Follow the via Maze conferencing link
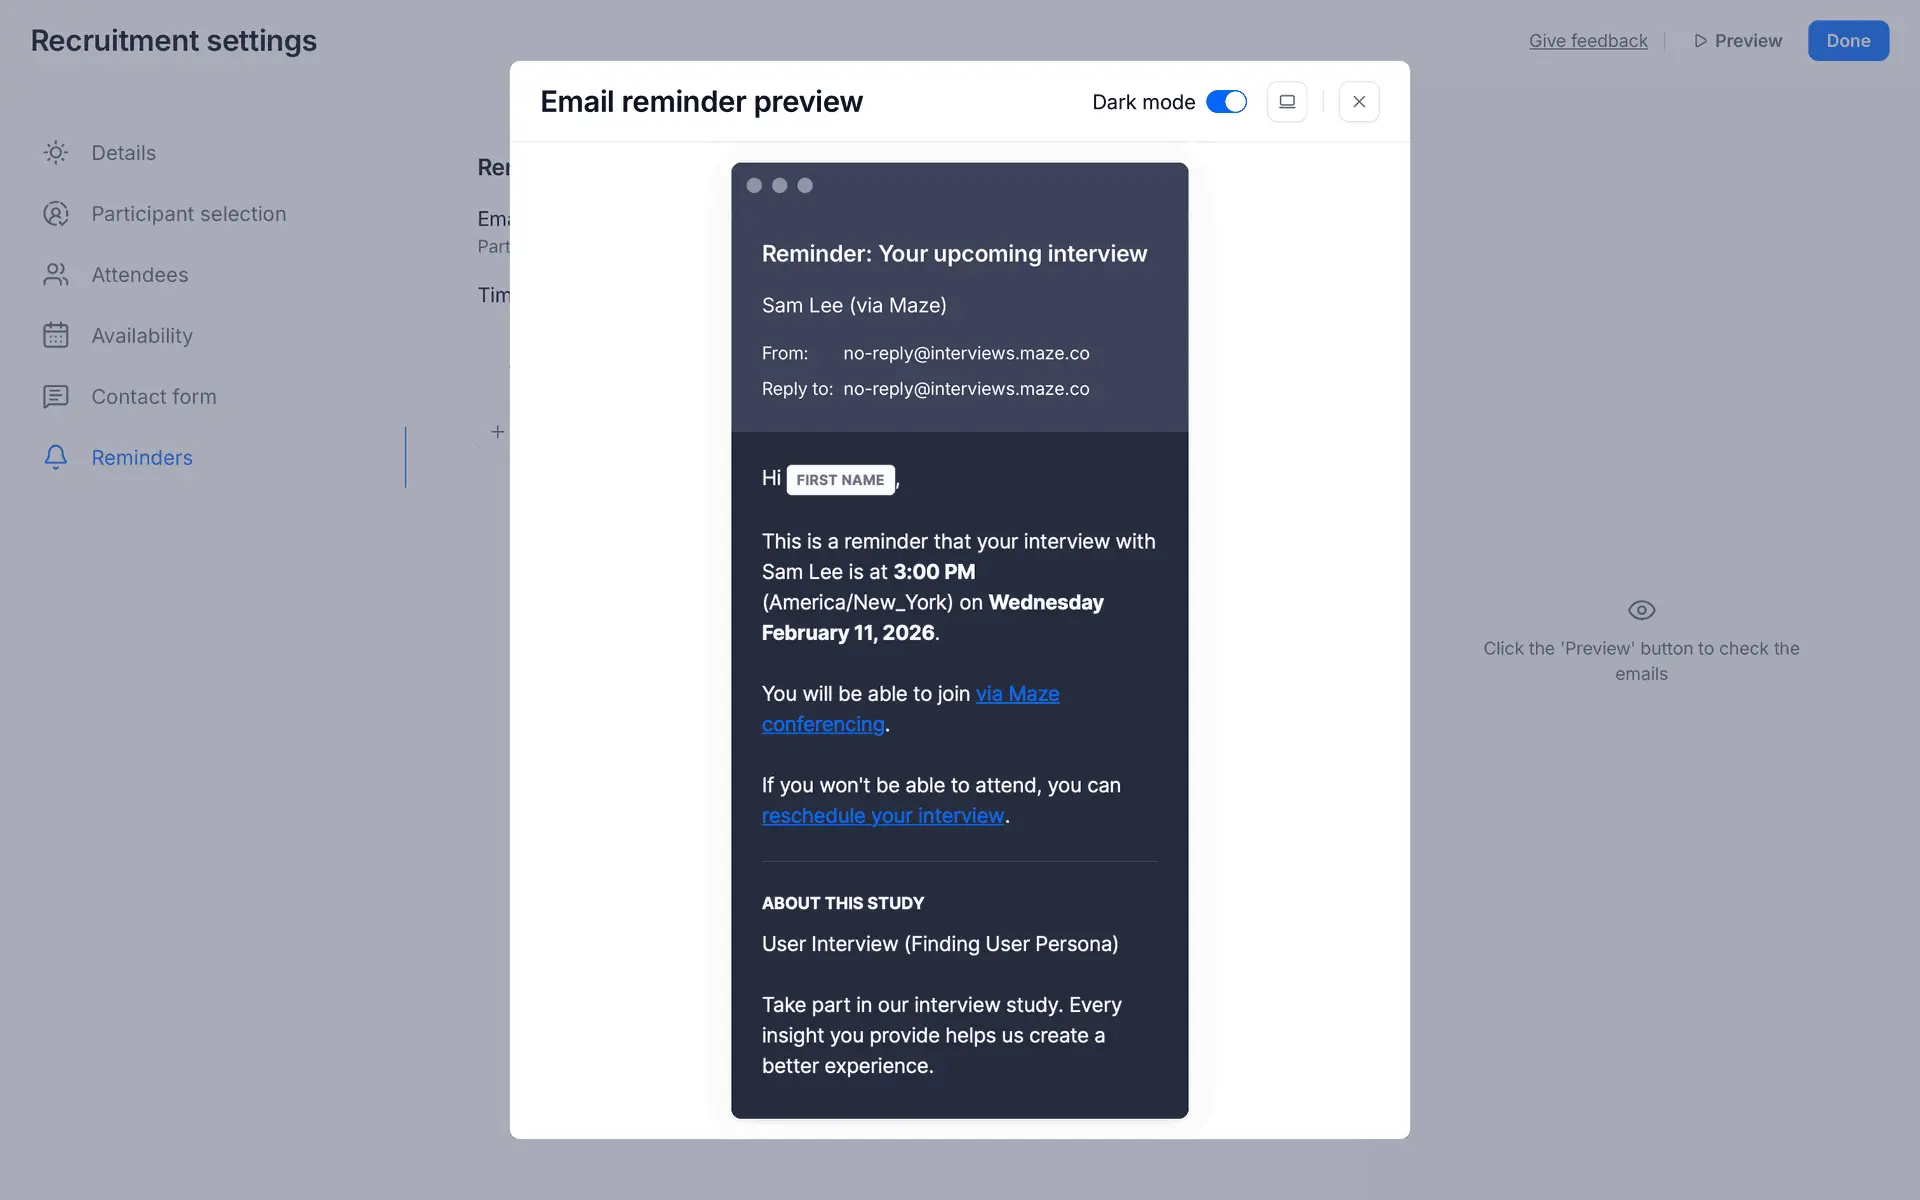Image resolution: width=1920 pixels, height=1200 pixels. 1017,694
